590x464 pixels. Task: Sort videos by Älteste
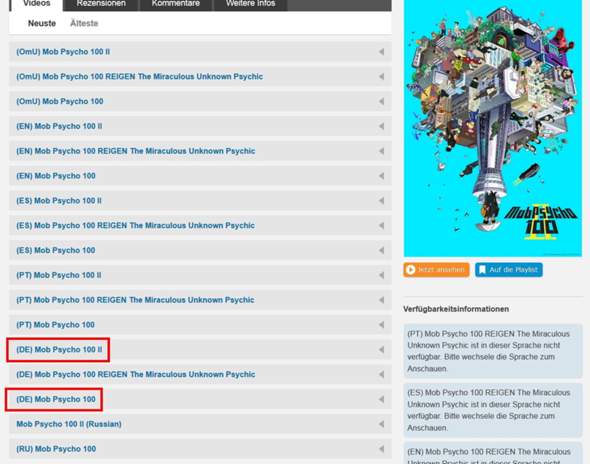(84, 23)
